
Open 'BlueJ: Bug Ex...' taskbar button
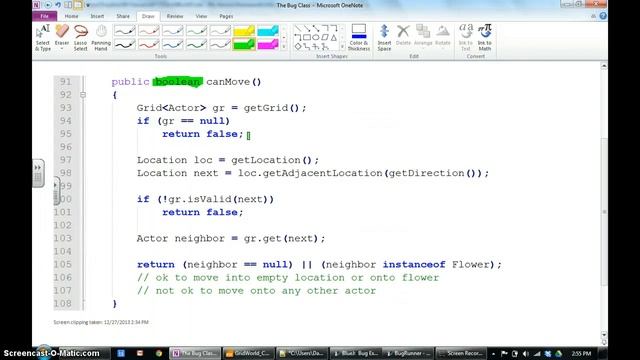tap(355, 353)
